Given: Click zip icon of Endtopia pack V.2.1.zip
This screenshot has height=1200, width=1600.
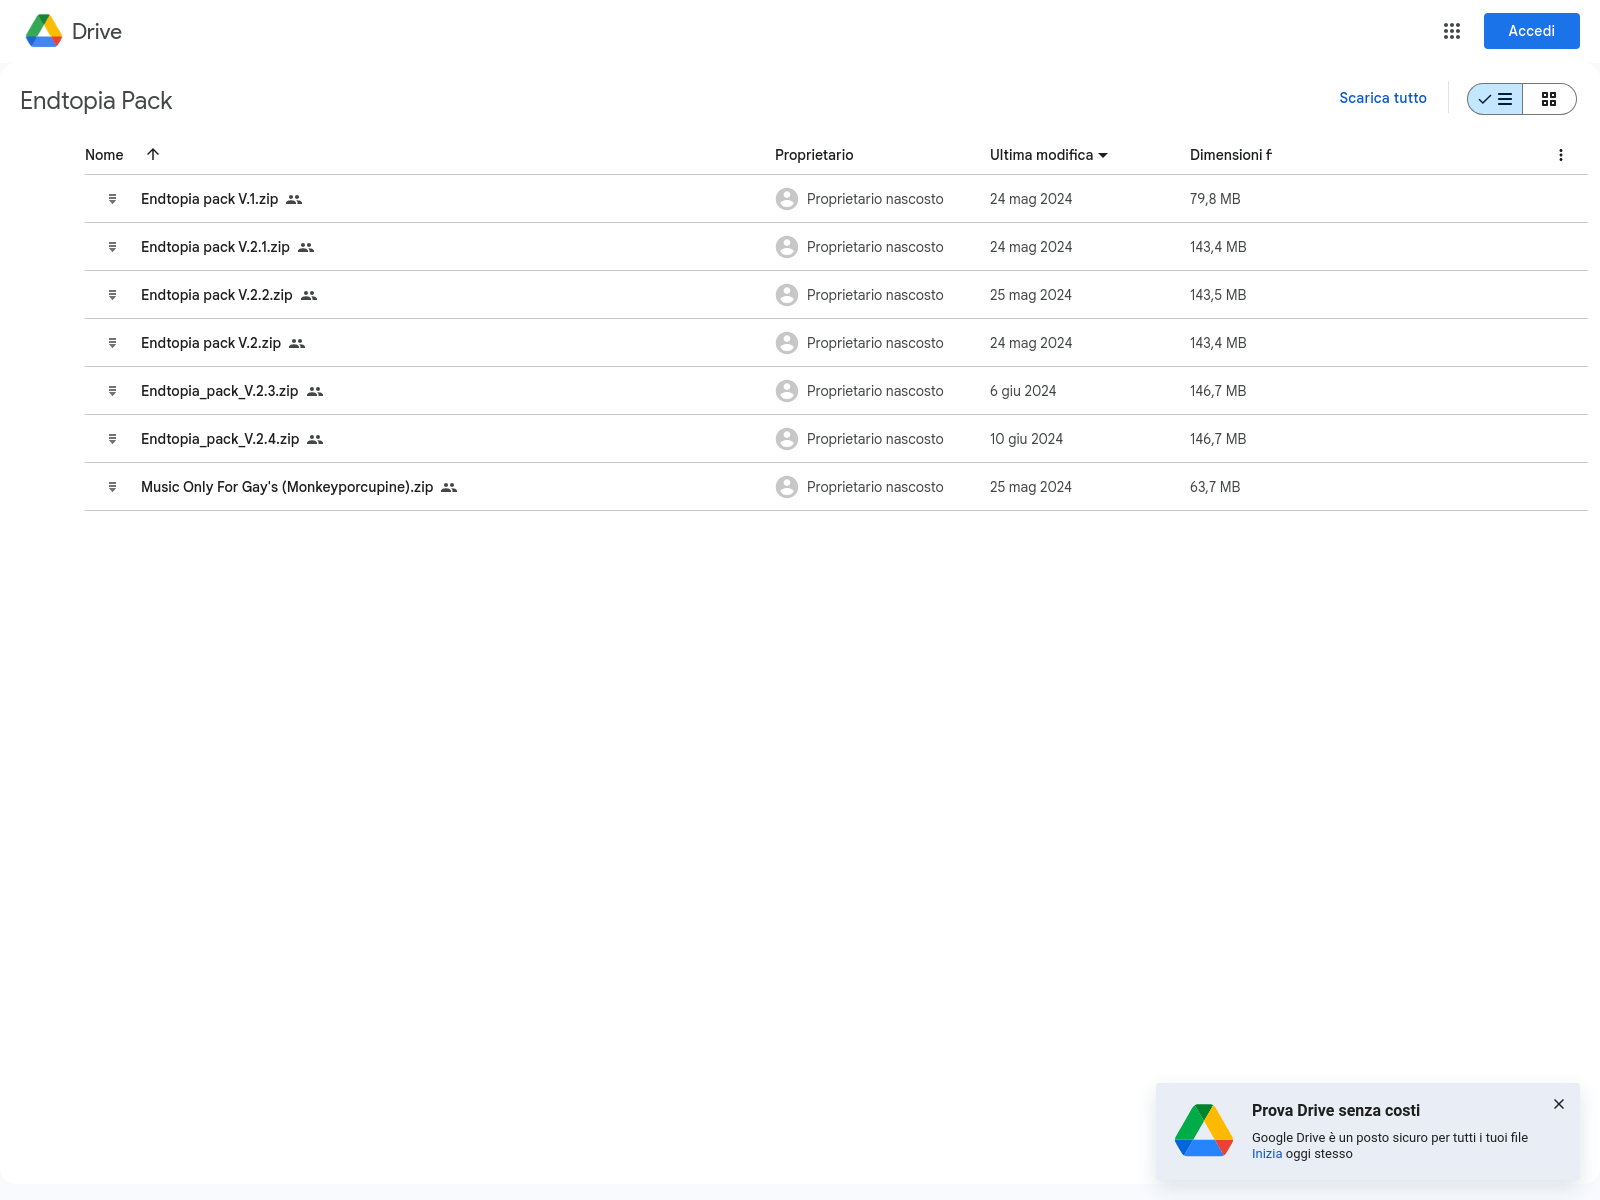Looking at the screenshot, I should coord(113,247).
